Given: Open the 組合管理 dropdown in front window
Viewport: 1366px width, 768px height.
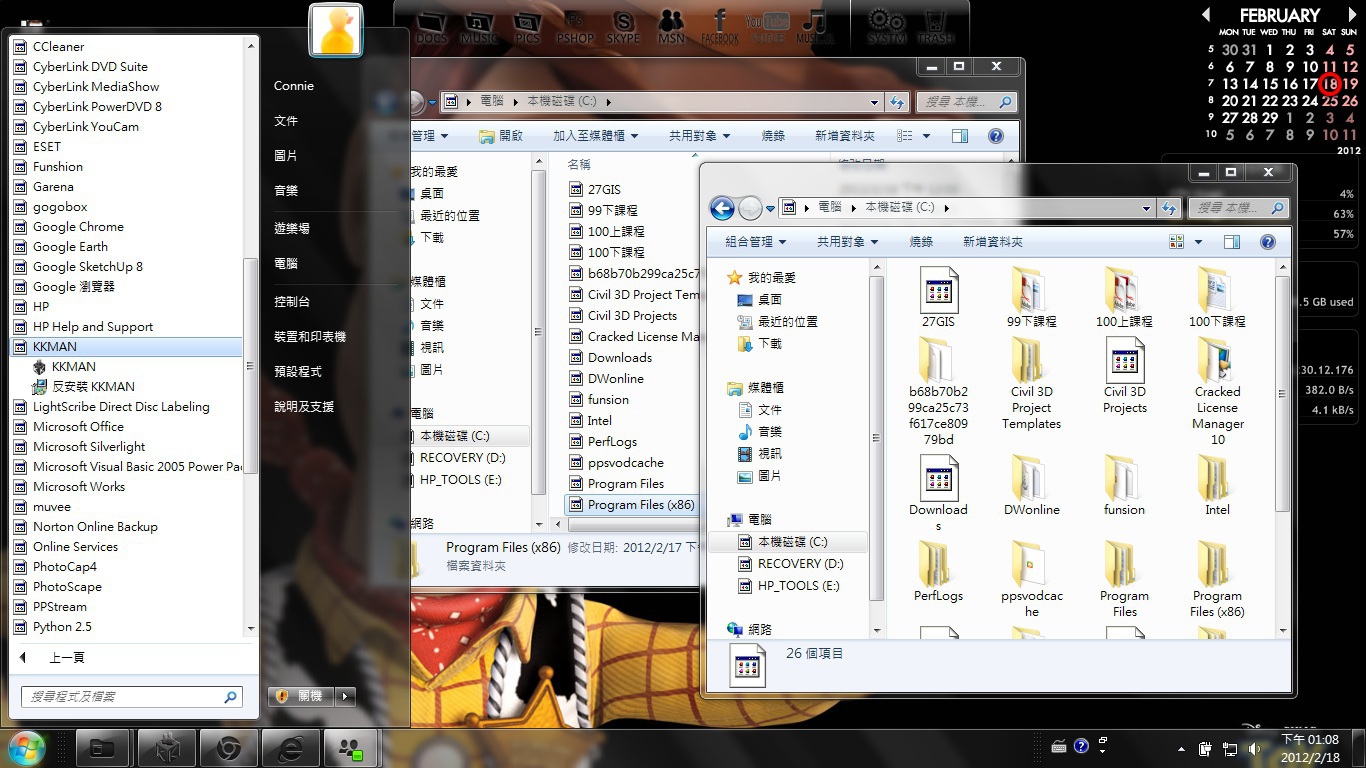Looking at the screenshot, I should (x=755, y=242).
